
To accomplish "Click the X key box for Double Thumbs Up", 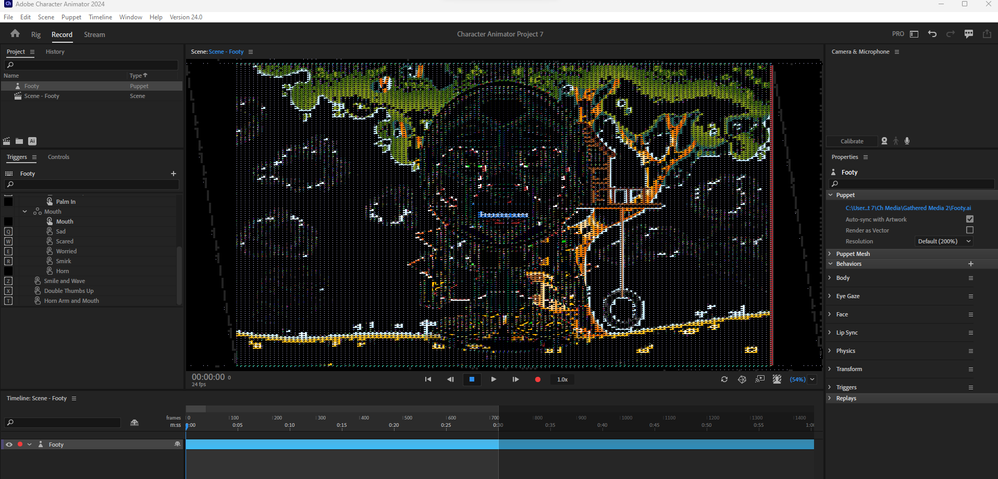I will [8, 291].
